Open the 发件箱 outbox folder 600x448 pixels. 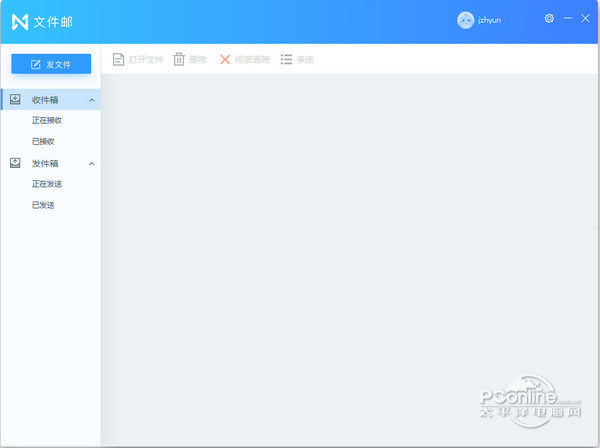click(51, 164)
